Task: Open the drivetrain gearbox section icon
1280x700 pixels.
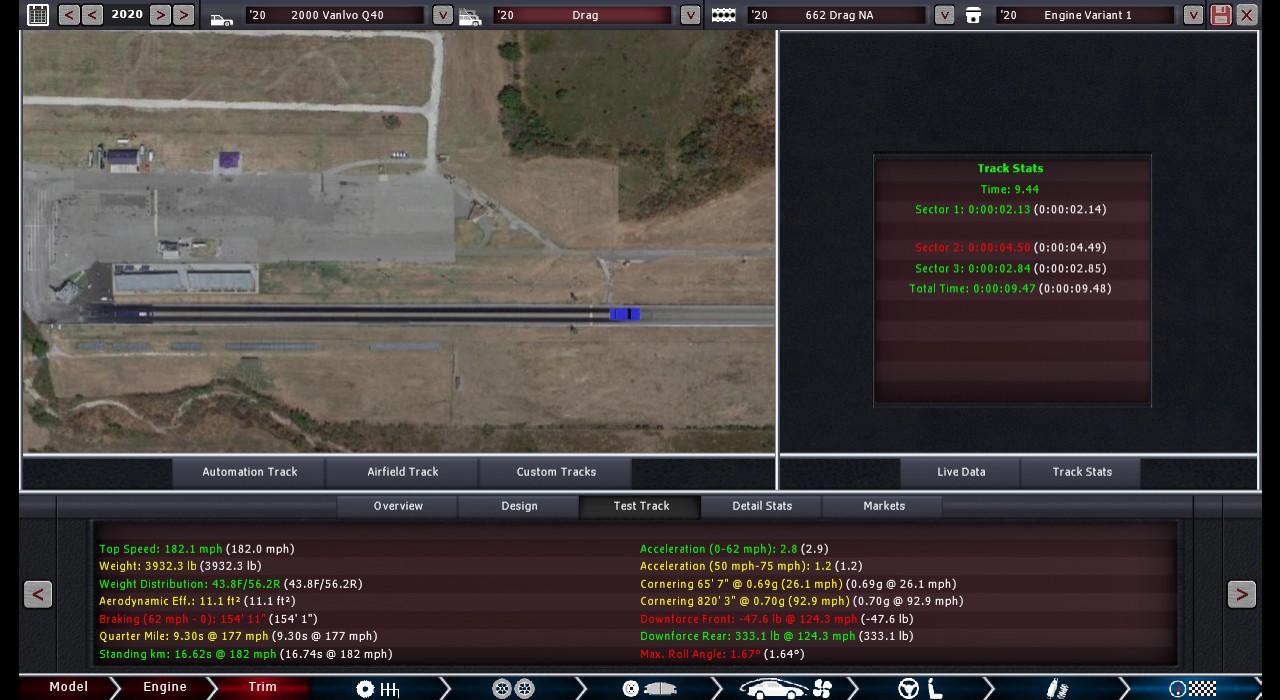Action: pyautogui.click(x=378, y=688)
